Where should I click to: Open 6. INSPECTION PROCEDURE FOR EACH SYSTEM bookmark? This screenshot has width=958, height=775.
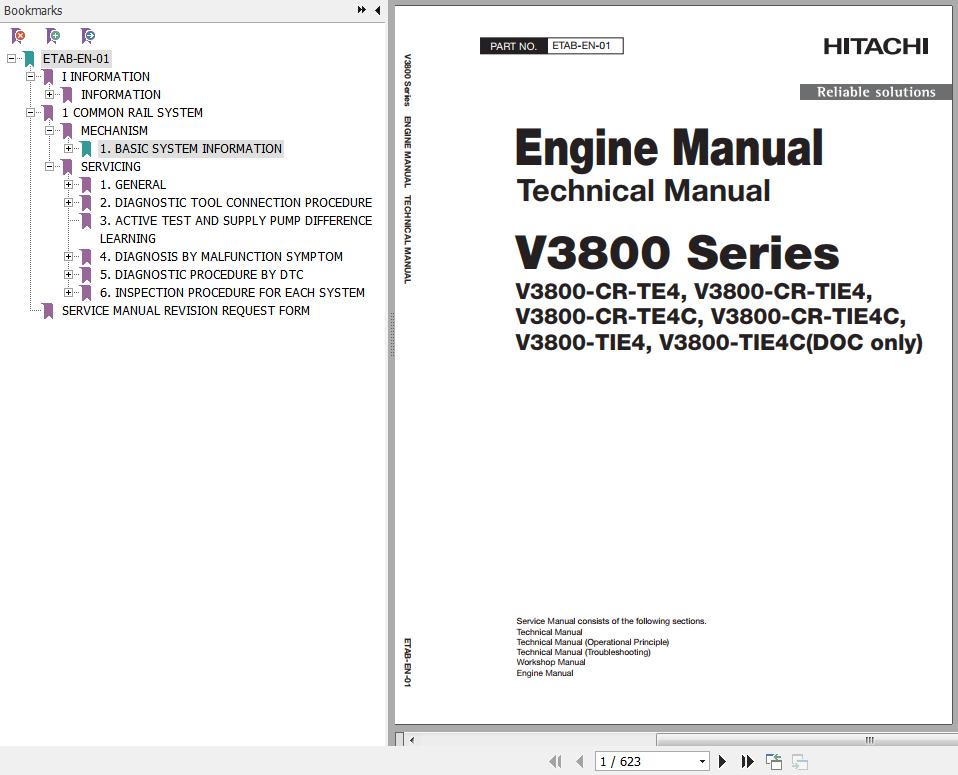coord(232,293)
